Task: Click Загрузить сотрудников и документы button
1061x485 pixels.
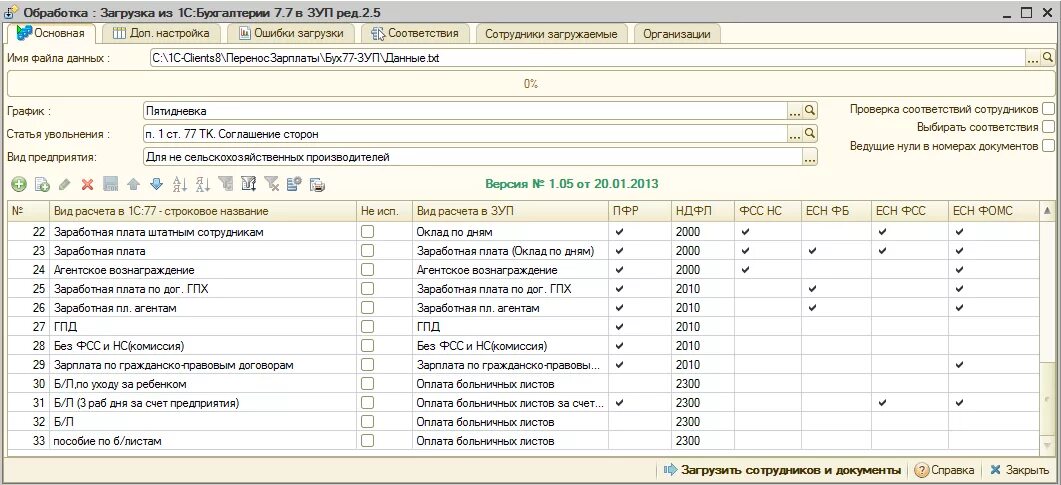Action: tap(783, 470)
